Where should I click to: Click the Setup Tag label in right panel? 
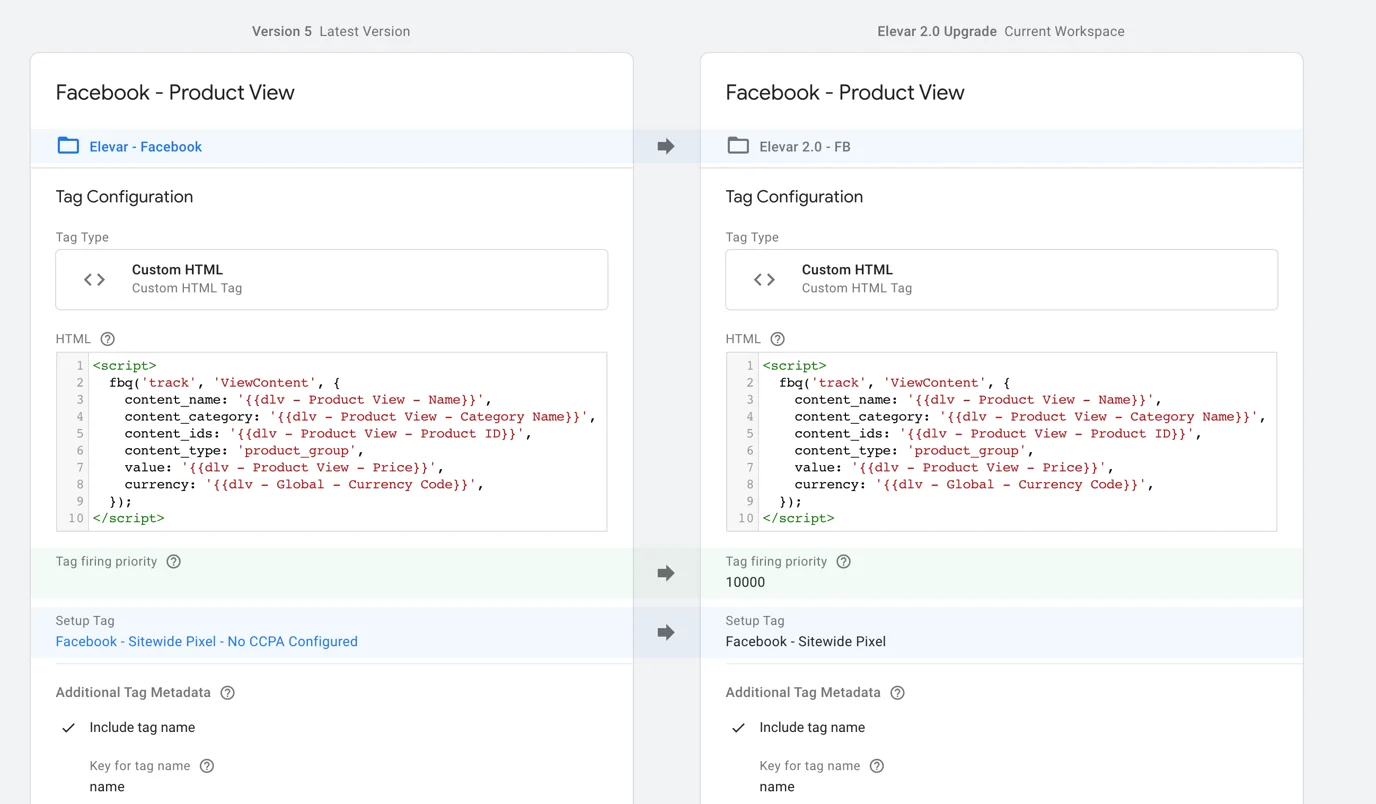[755, 621]
